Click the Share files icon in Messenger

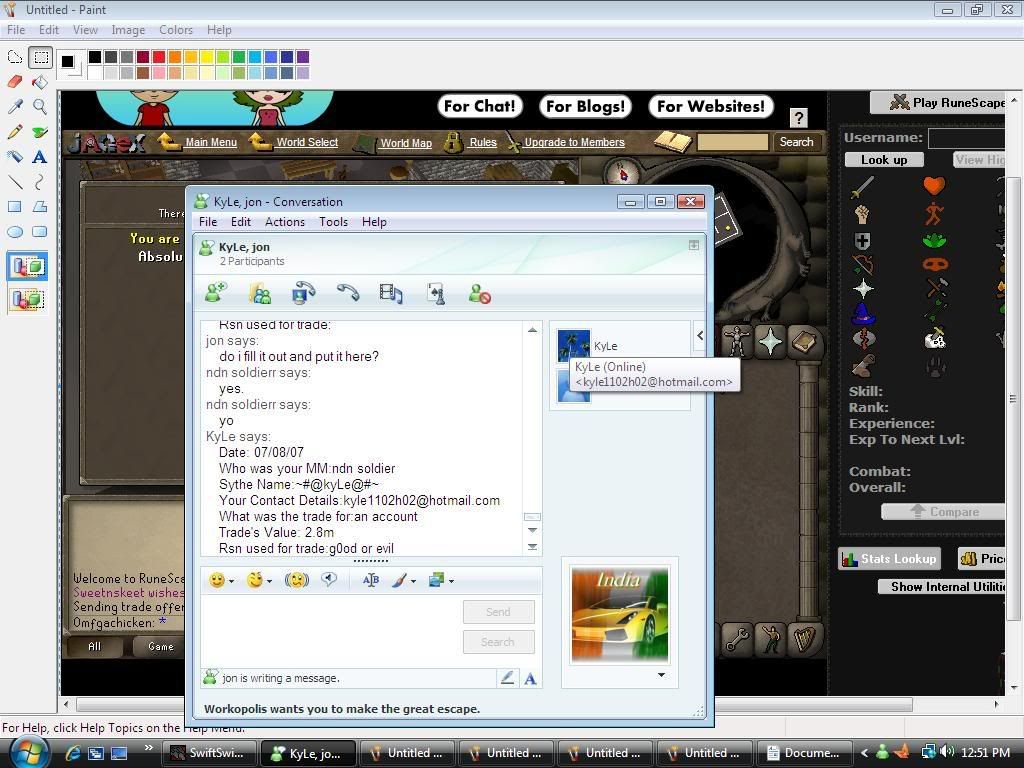(260, 293)
